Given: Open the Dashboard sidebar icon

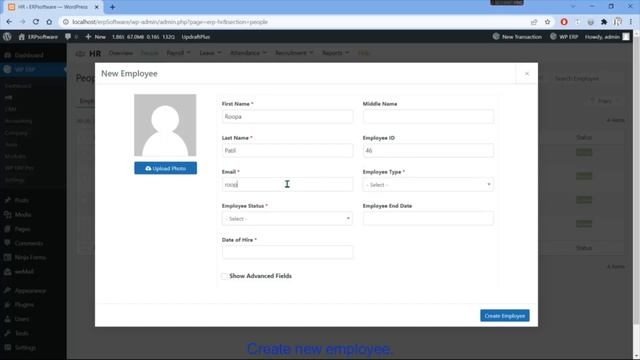Looking at the screenshot, I should [x=7, y=55].
